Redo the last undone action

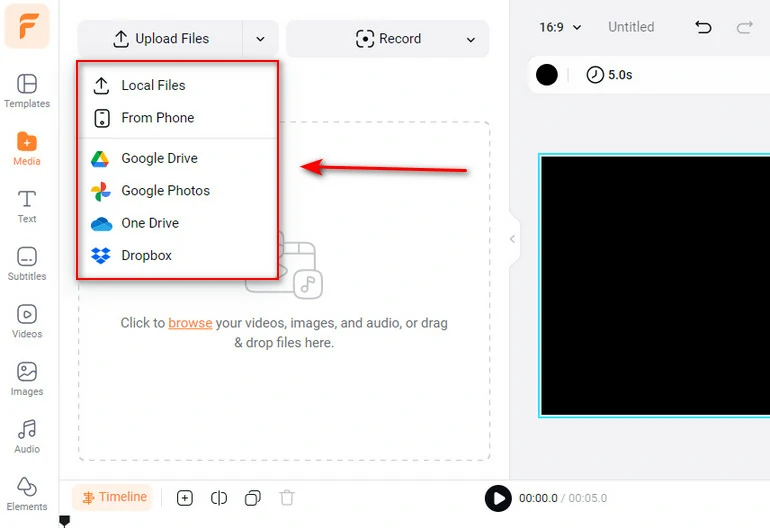744,27
